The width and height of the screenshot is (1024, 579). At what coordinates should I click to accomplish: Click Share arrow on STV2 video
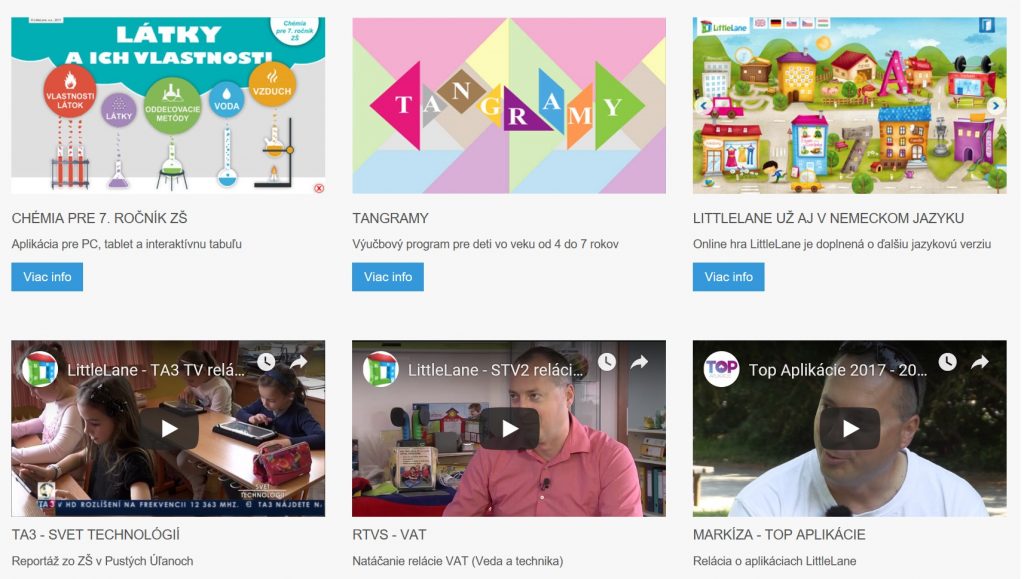pos(639,362)
